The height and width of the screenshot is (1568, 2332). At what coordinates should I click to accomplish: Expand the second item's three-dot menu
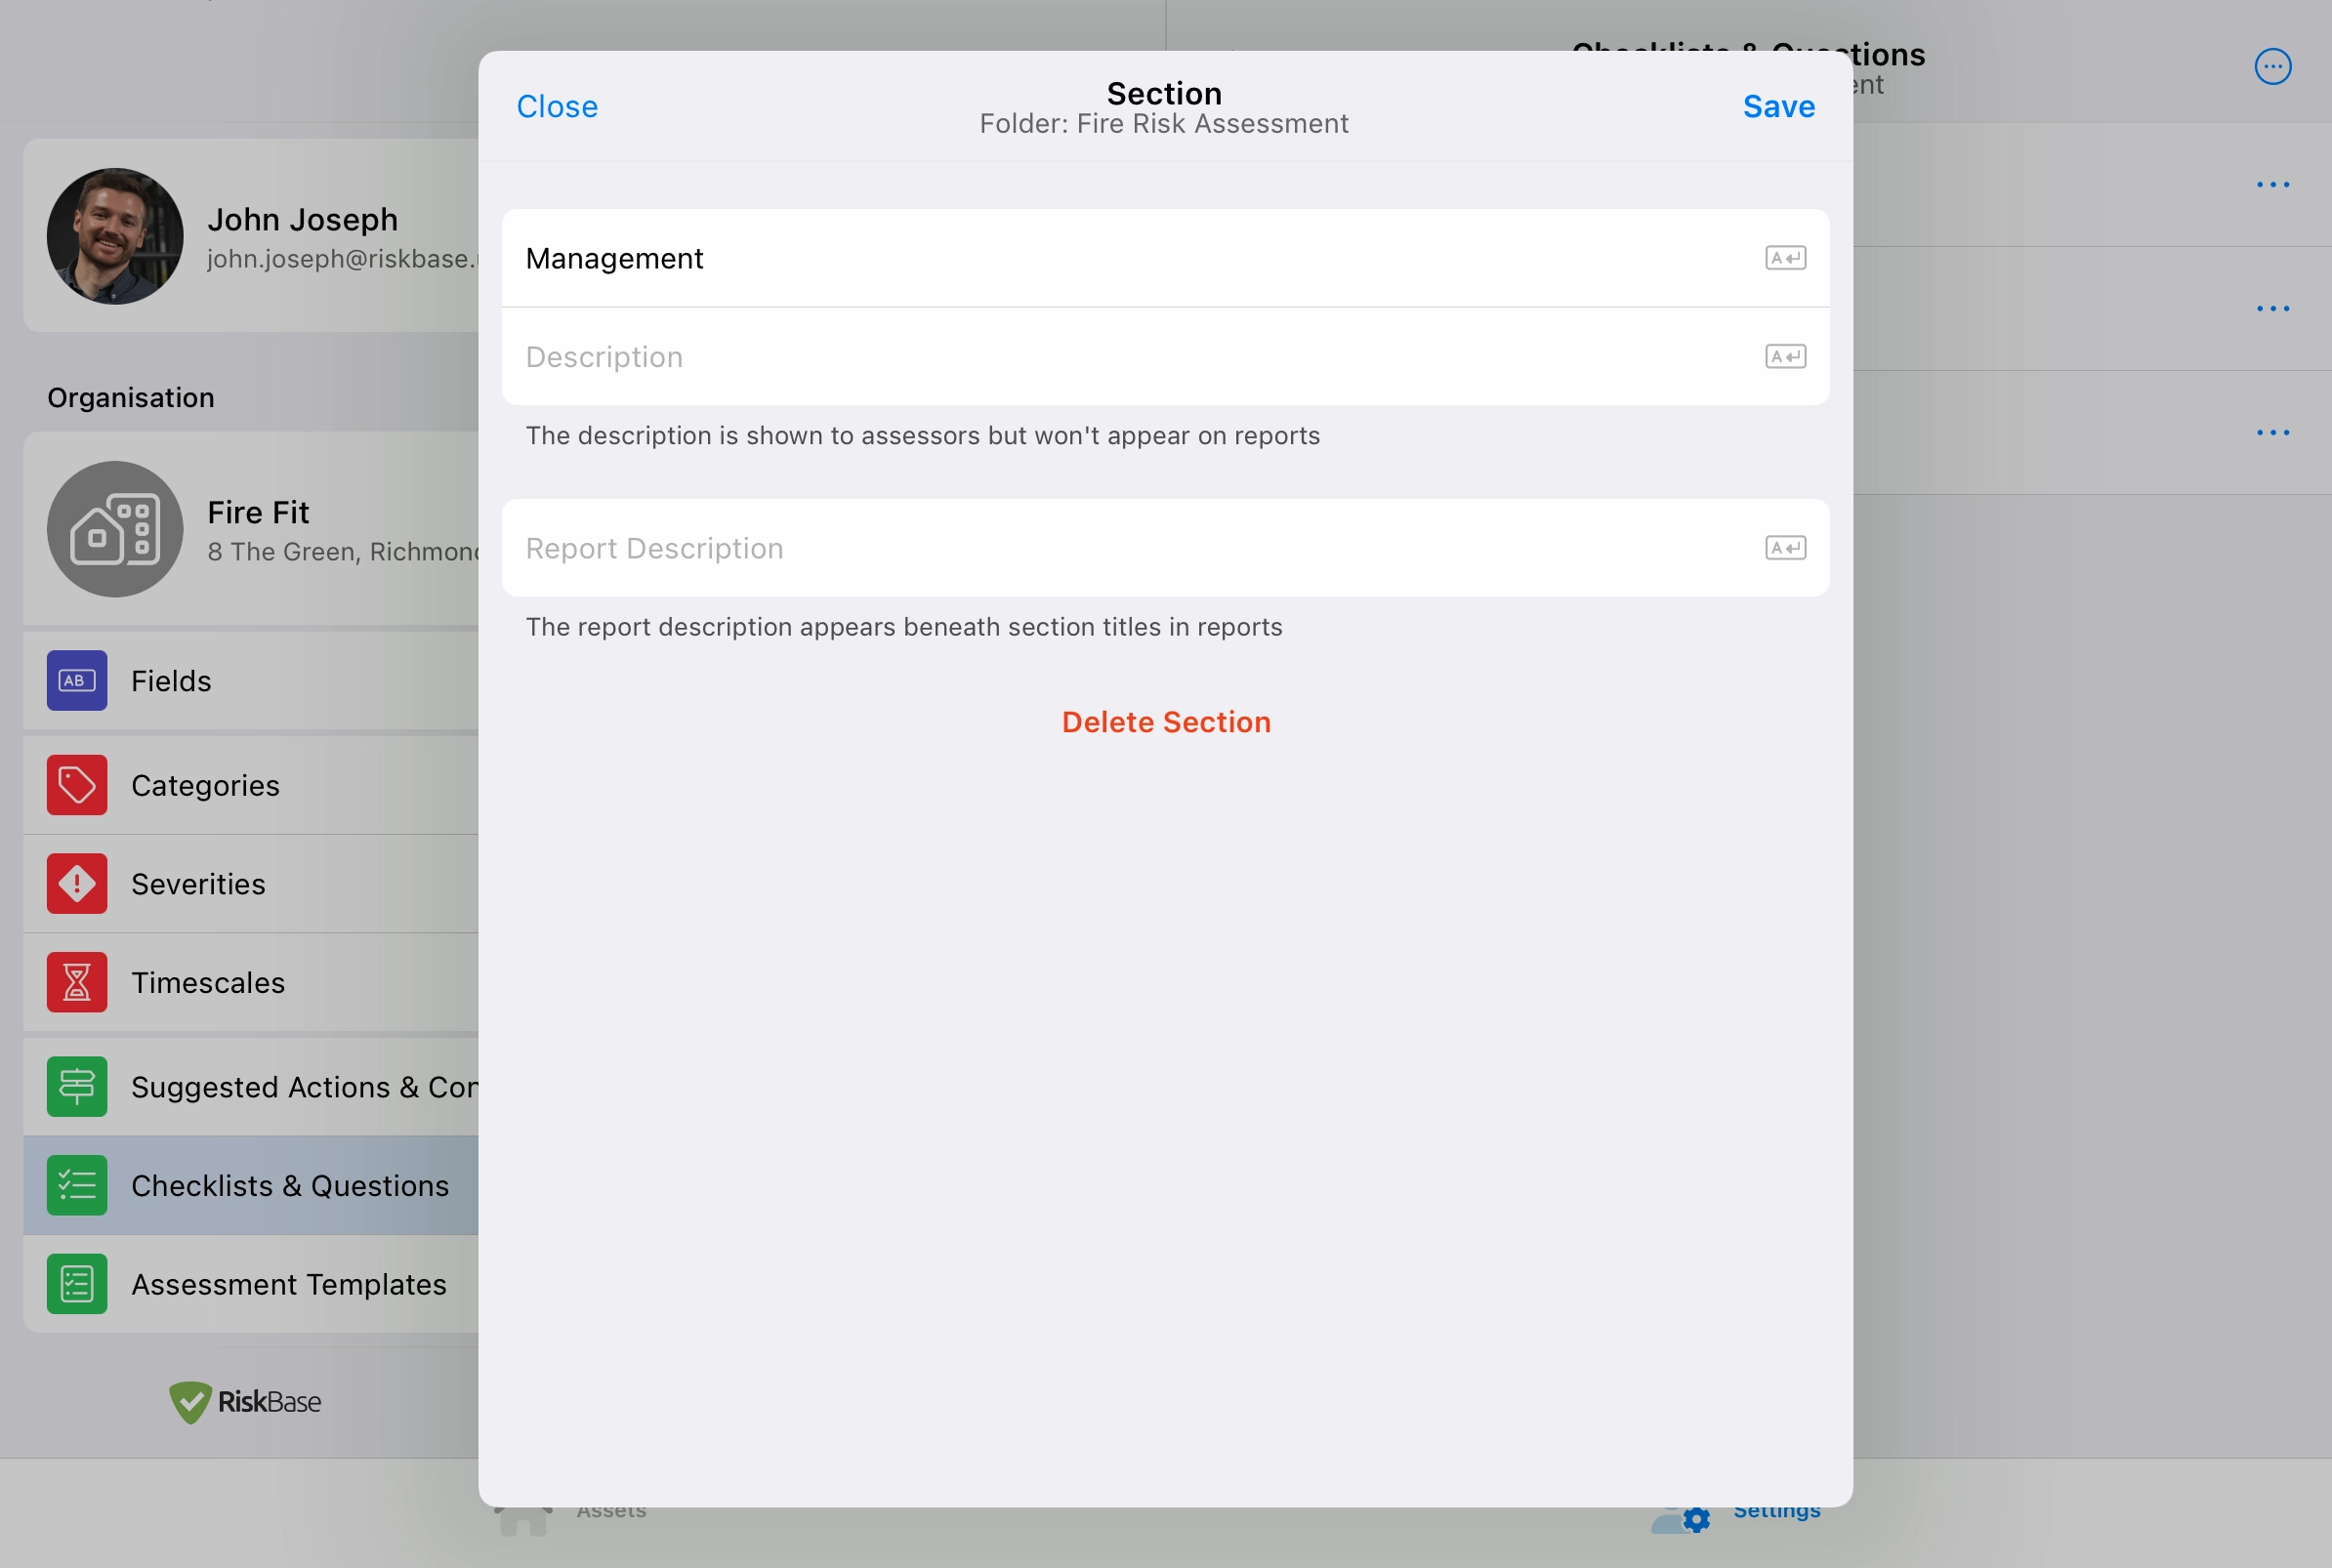(x=2272, y=308)
